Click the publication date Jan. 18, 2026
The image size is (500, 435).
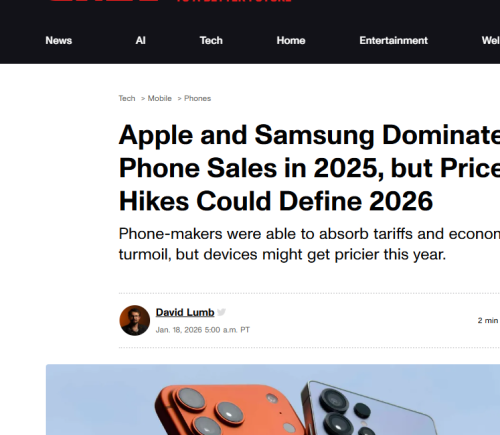203,330
